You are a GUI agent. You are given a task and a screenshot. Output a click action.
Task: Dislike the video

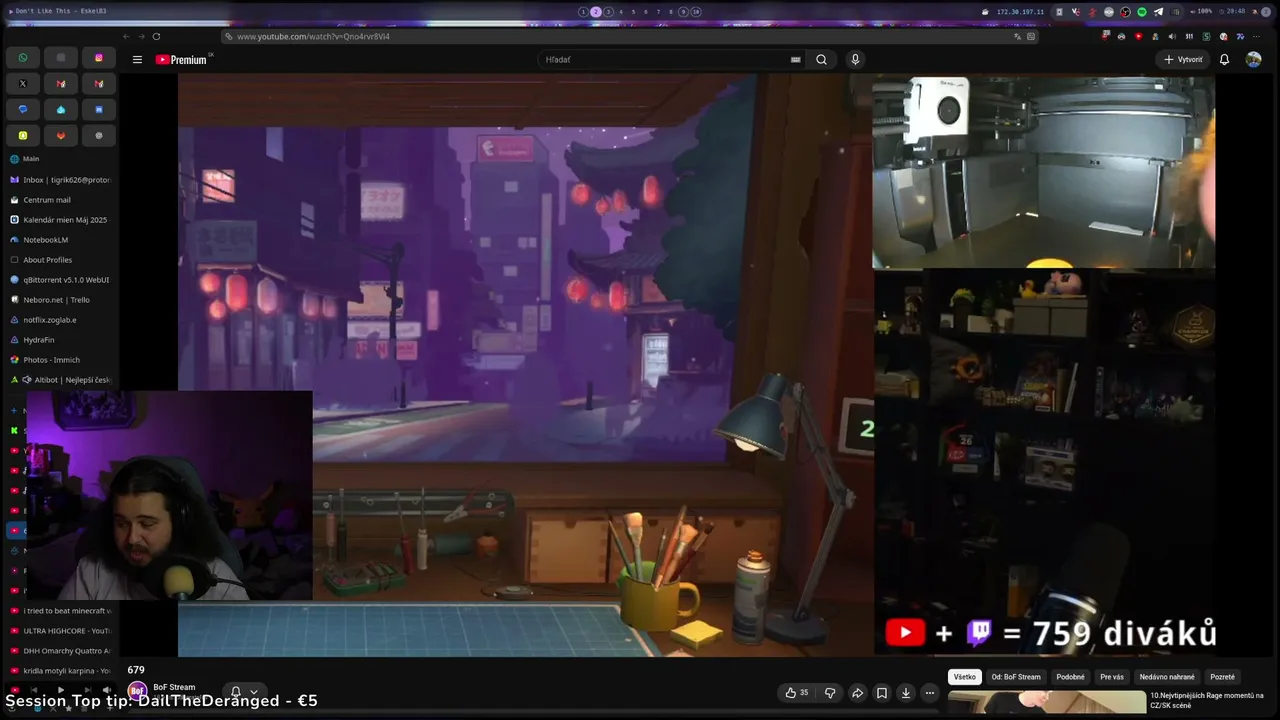pyautogui.click(x=830, y=693)
